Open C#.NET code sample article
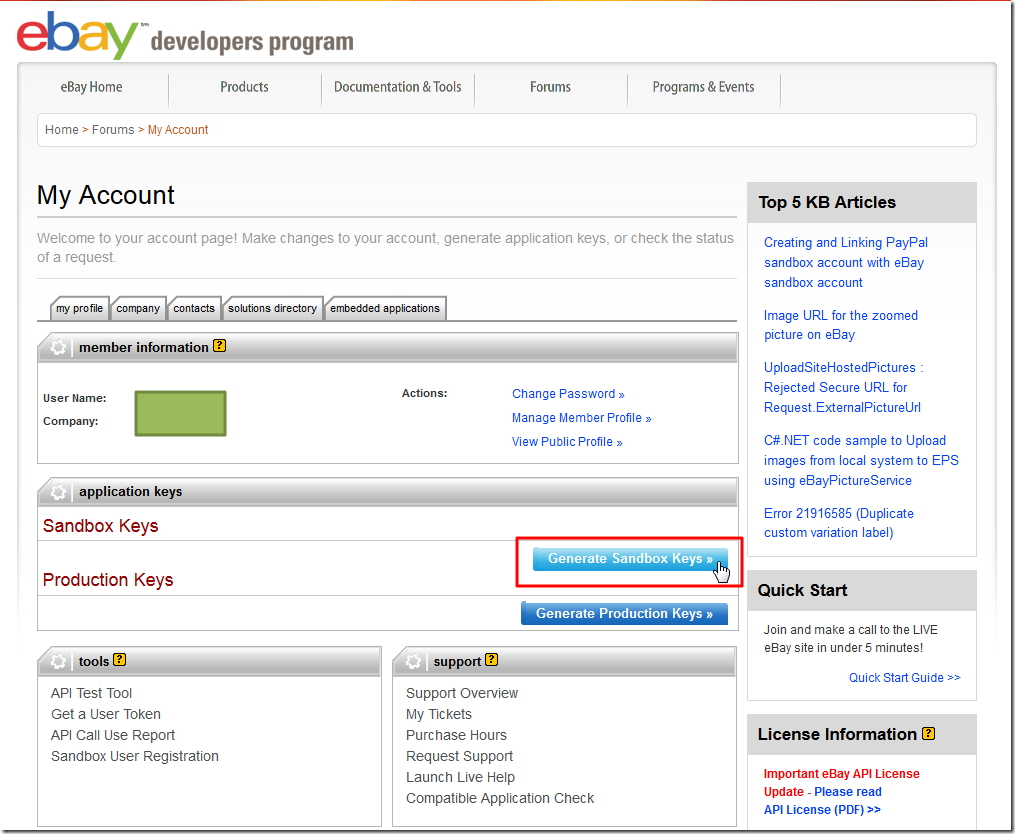The height and width of the screenshot is (834, 1015). (x=861, y=460)
